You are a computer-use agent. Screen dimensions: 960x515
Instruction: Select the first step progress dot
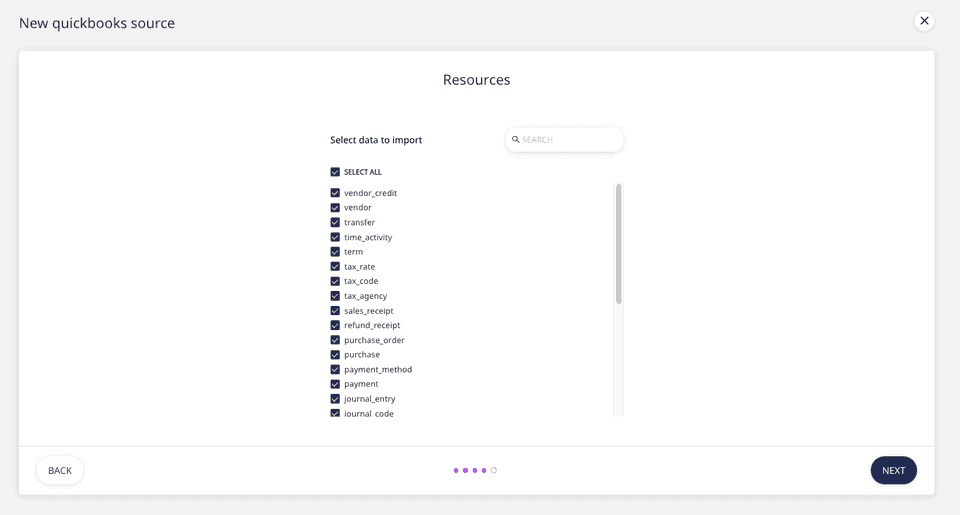click(456, 470)
